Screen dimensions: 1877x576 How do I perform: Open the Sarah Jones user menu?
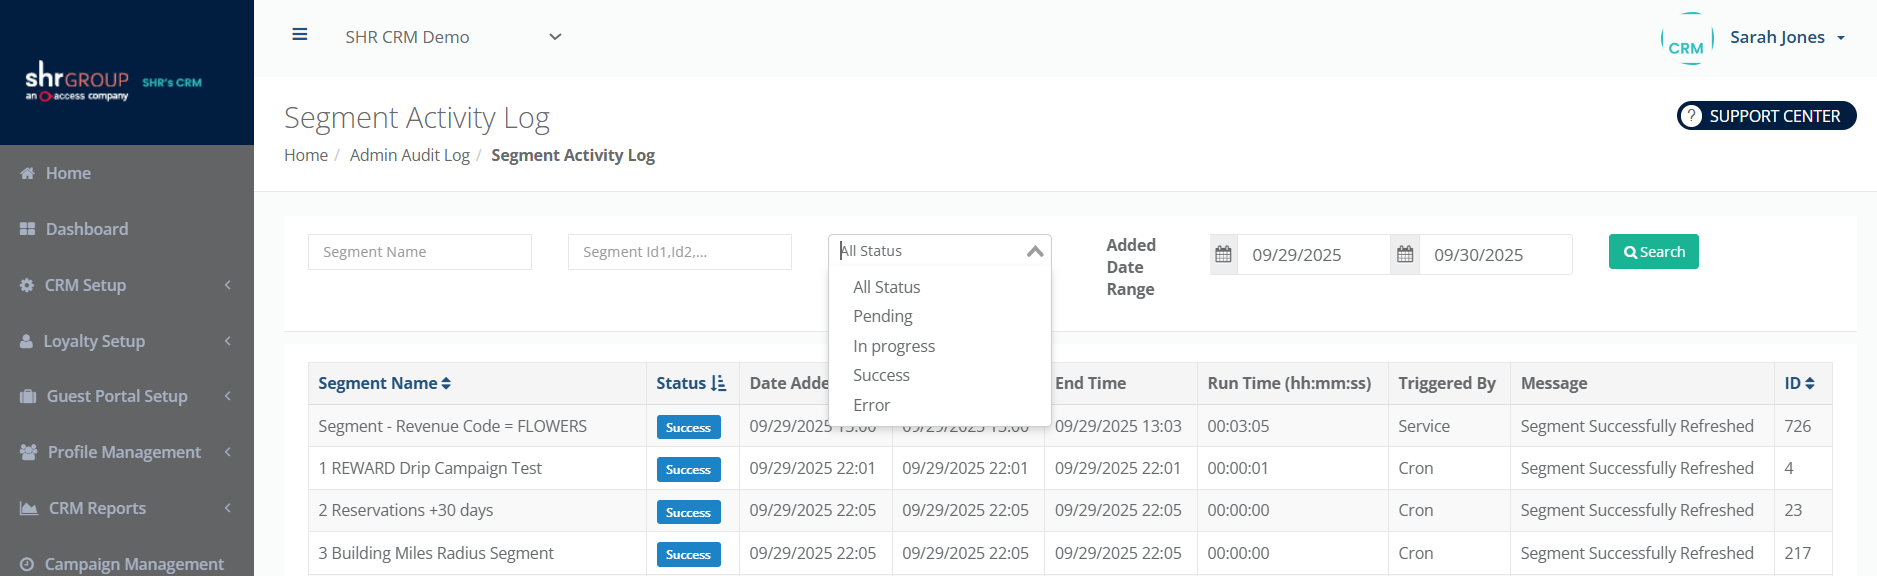click(x=1787, y=37)
